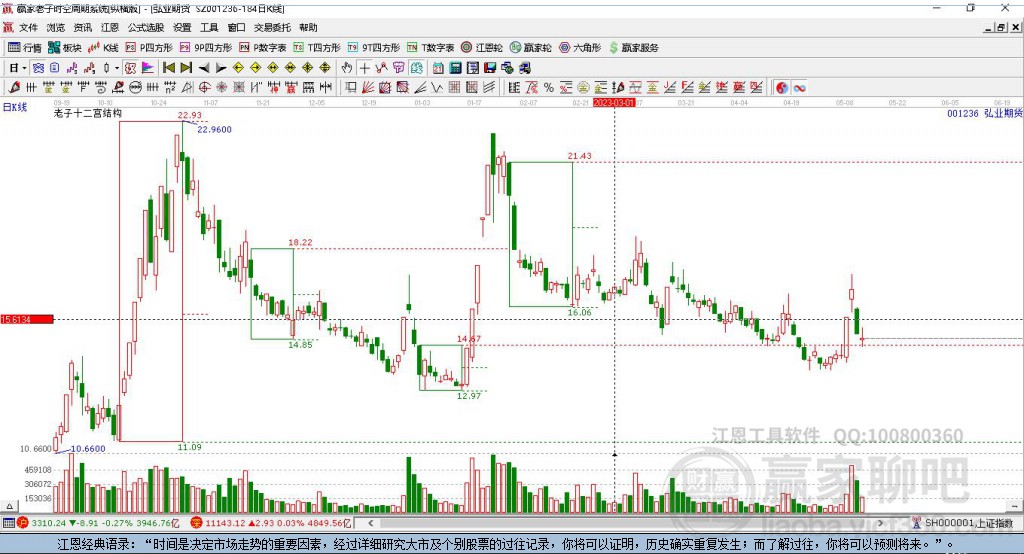1024x554 pixels.
Task: Click the red-blue taiji icon
Action: click(x=782, y=88)
